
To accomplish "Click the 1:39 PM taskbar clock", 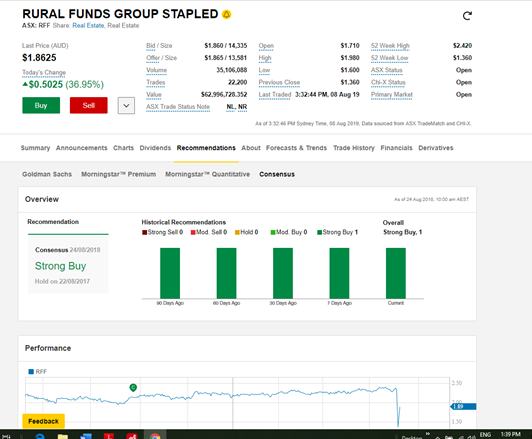I will (510, 435).
